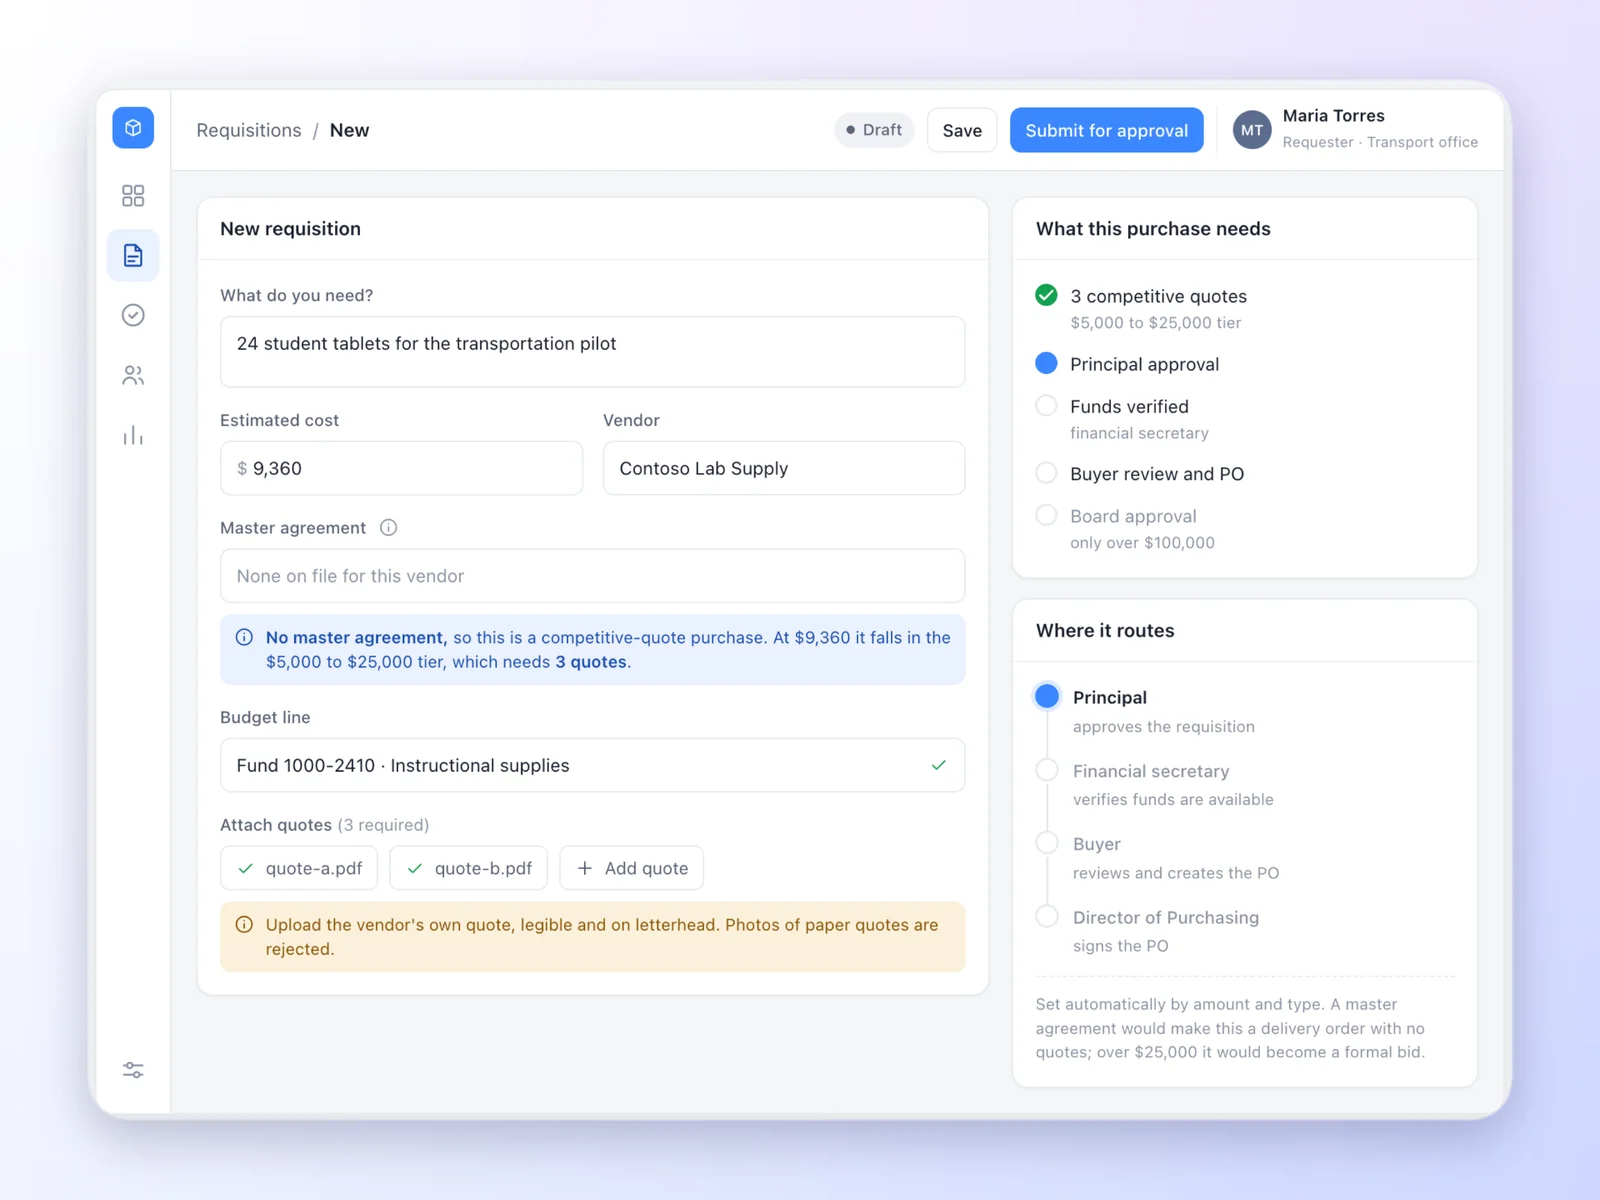Open the Budget line fund selector
Image resolution: width=1600 pixels, height=1200 pixels.
592,765
